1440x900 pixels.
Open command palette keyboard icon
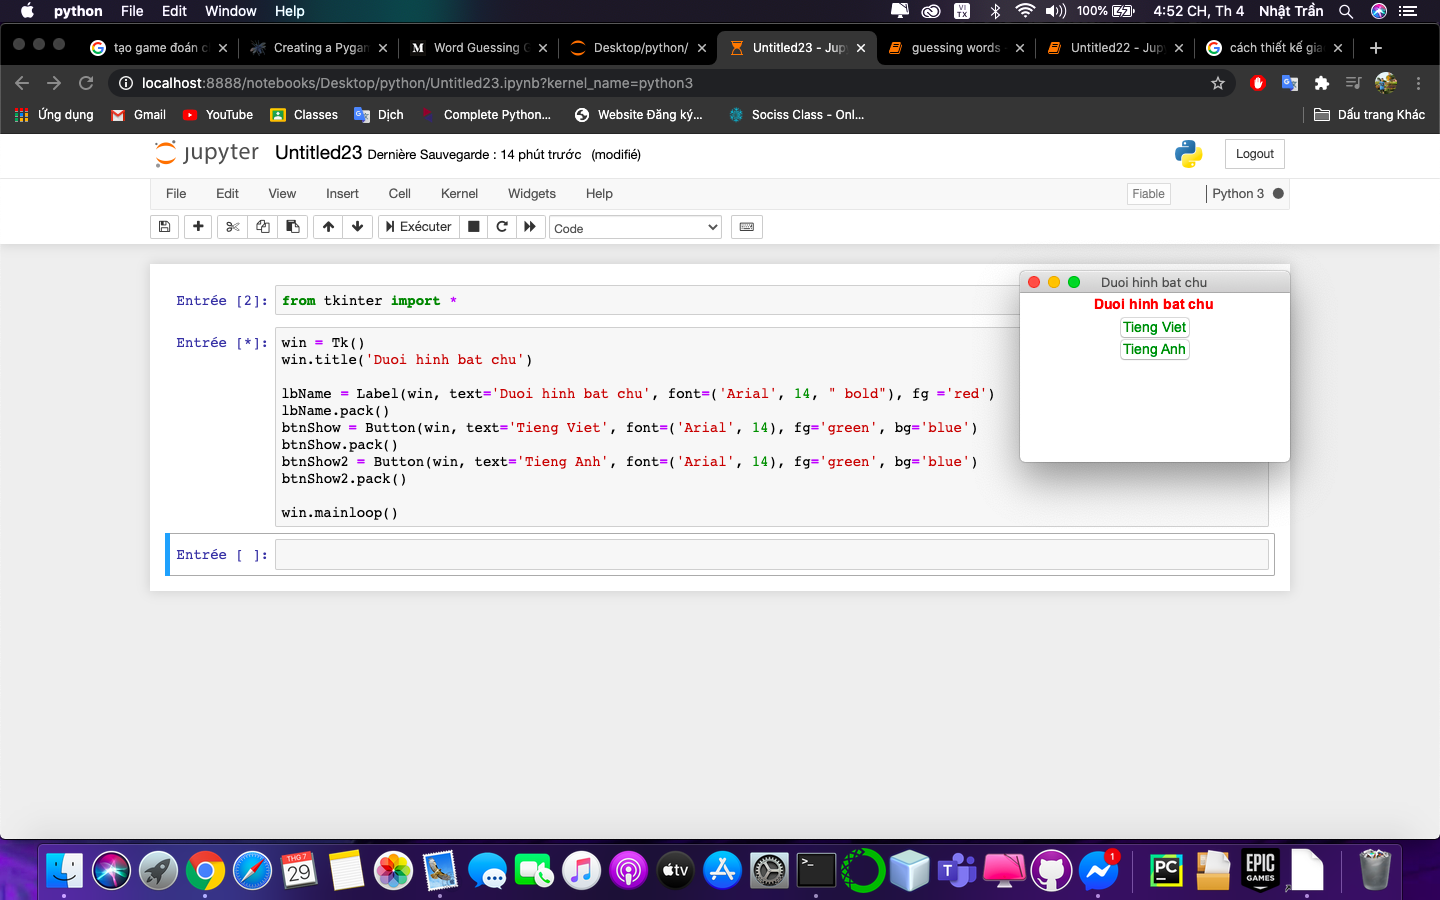coord(747,227)
